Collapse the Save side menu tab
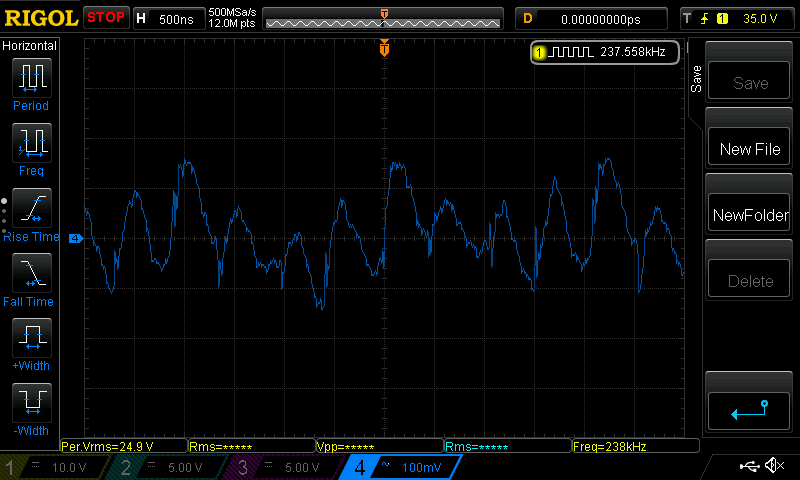 pos(696,80)
